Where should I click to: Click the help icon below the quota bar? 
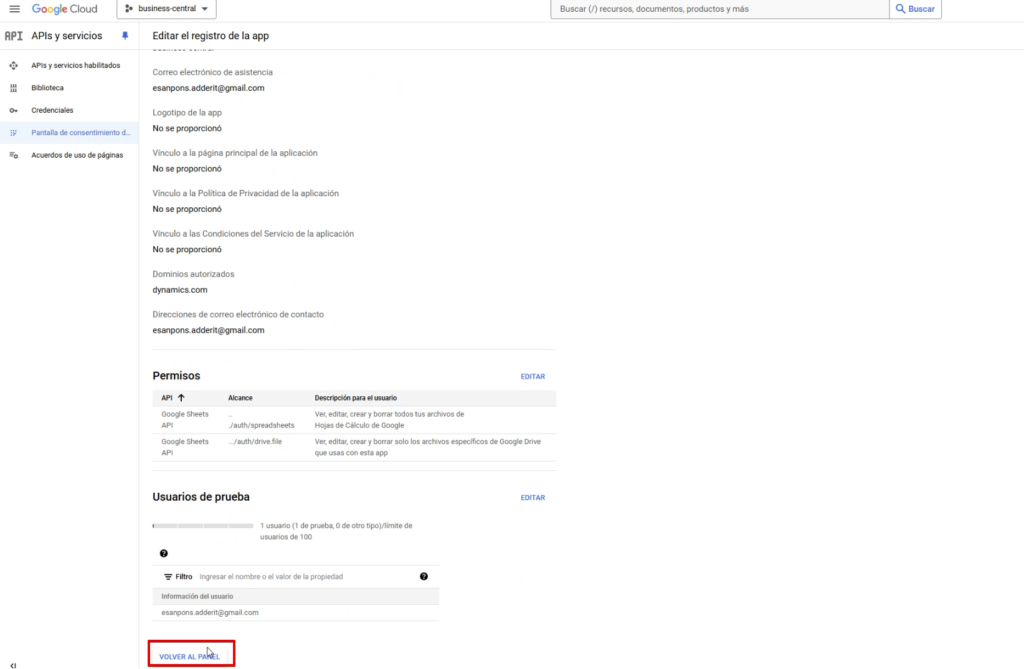pyautogui.click(x=164, y=553)
